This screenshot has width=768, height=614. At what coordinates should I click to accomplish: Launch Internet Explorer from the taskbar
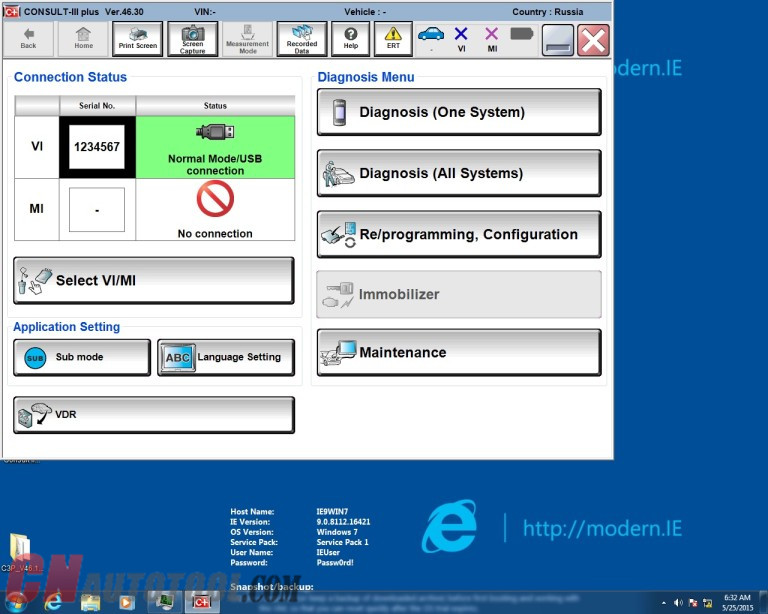[52, 602]
